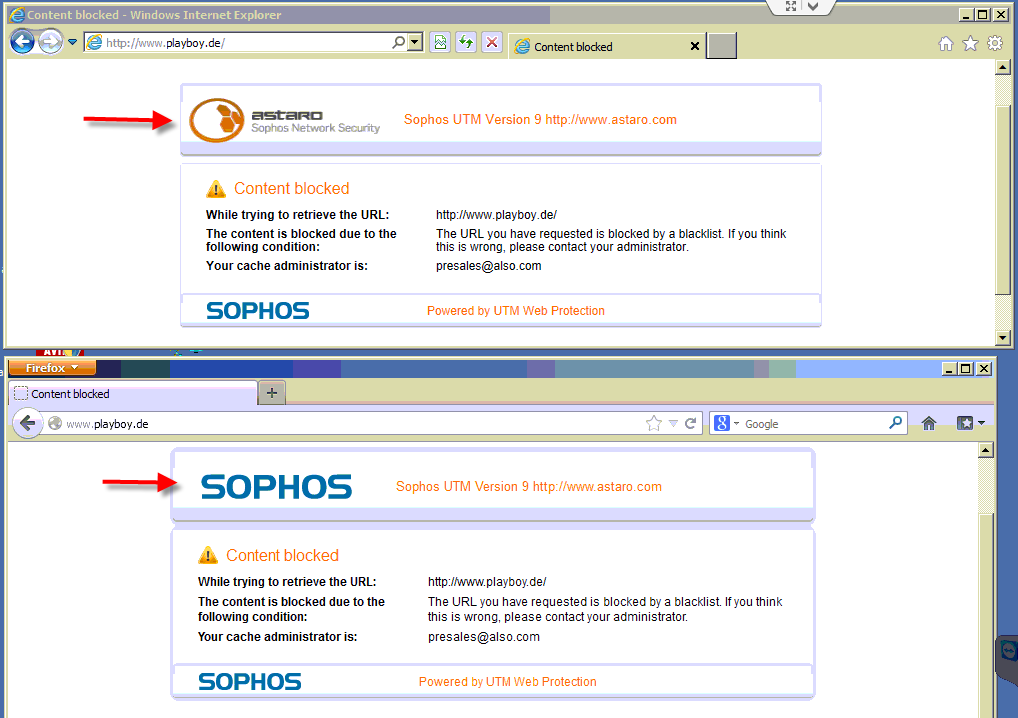Click presales@also.com in the IE page
The image size is (1018, 718).
click(488, 266)
